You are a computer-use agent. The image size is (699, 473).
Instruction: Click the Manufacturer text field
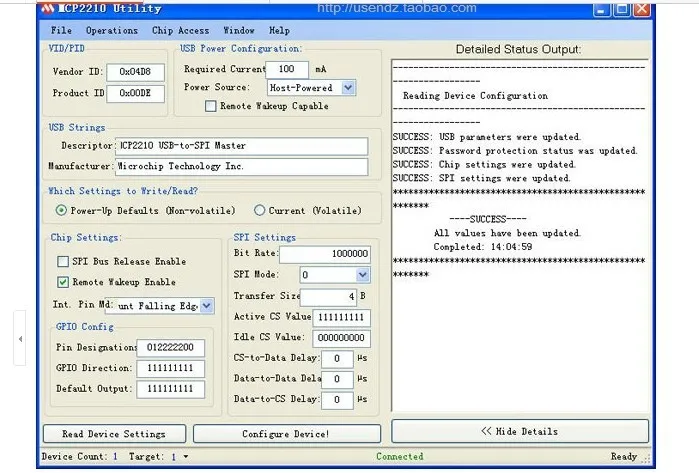(x=242, y=166)
